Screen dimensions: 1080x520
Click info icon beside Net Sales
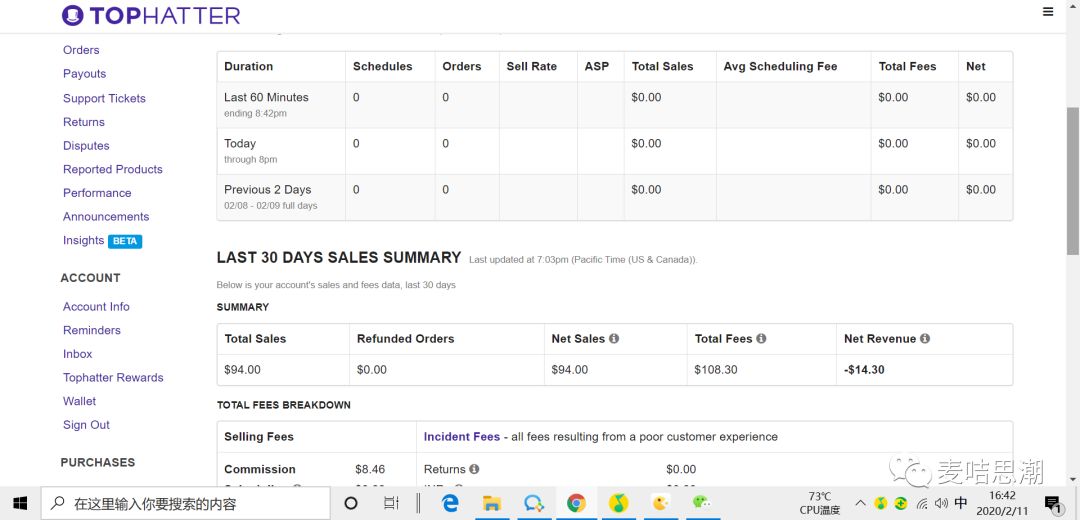(x=614, y=339)
